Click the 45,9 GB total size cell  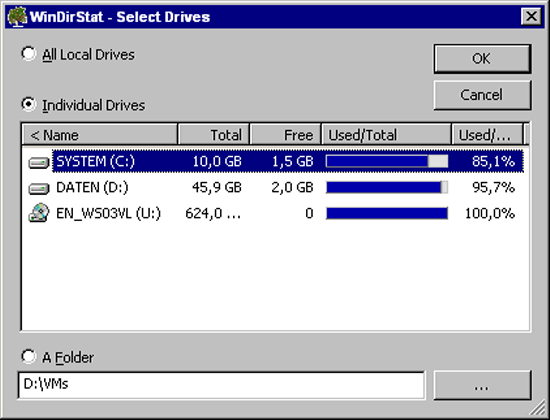tap(217, 187)
